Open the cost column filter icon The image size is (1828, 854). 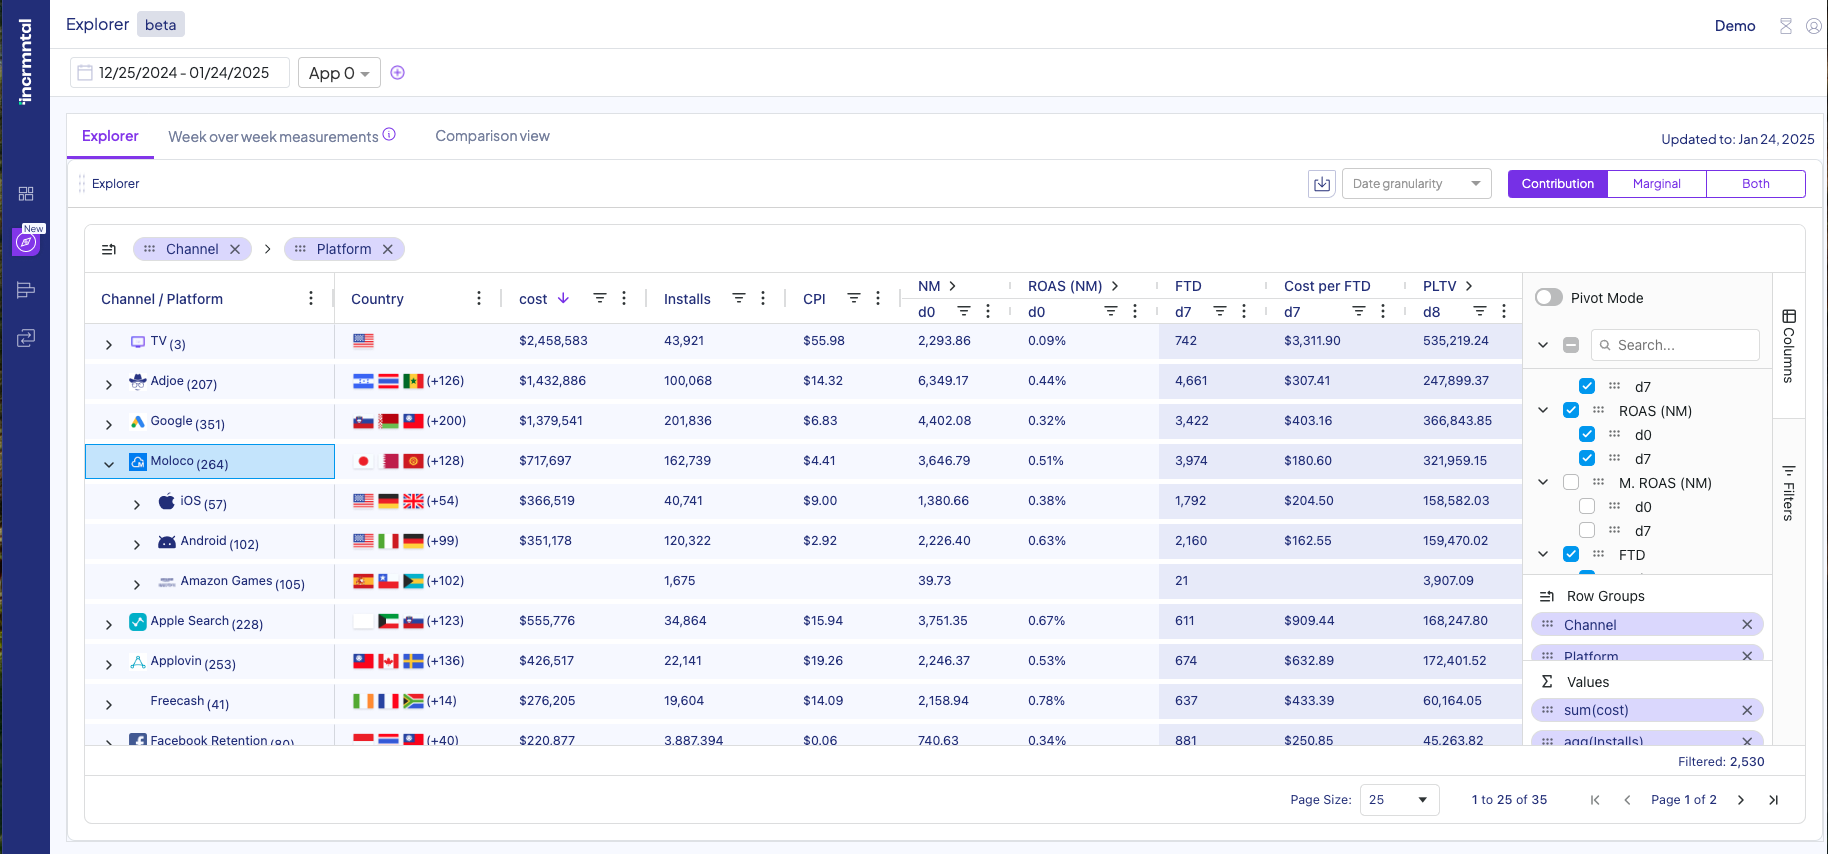600,298
